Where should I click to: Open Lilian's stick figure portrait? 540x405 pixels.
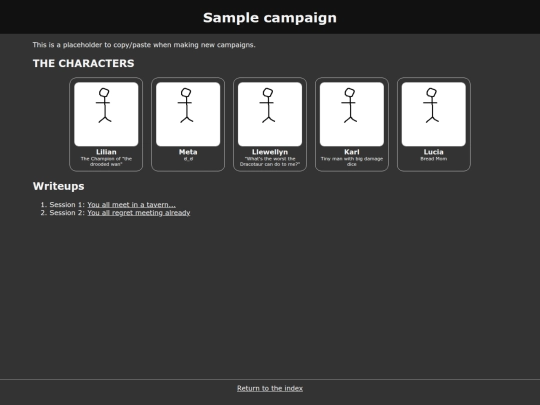pos(106,114)
